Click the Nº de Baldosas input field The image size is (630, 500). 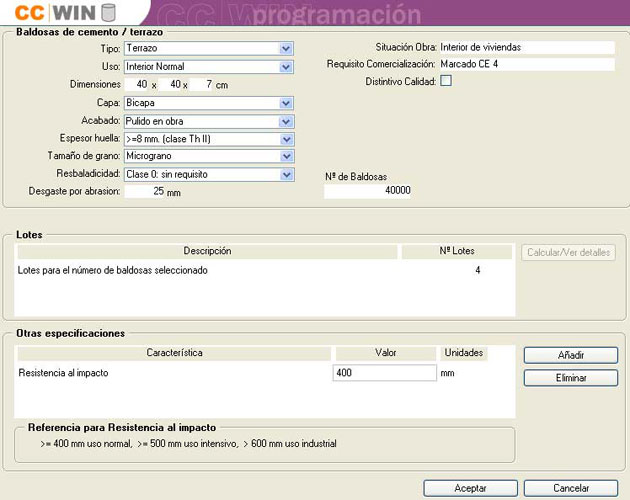click(x=368, y=190)
